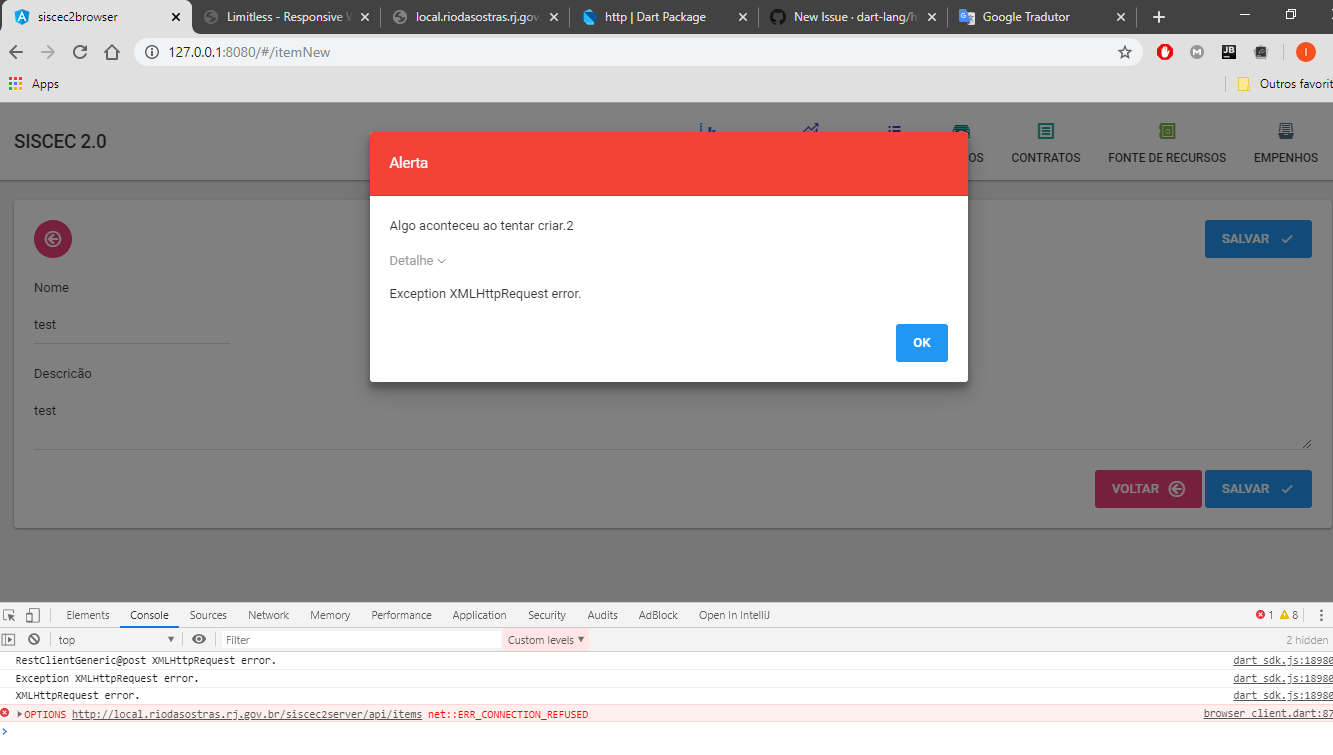Click the clear console icon in DevTools

[x=34, y=639]
